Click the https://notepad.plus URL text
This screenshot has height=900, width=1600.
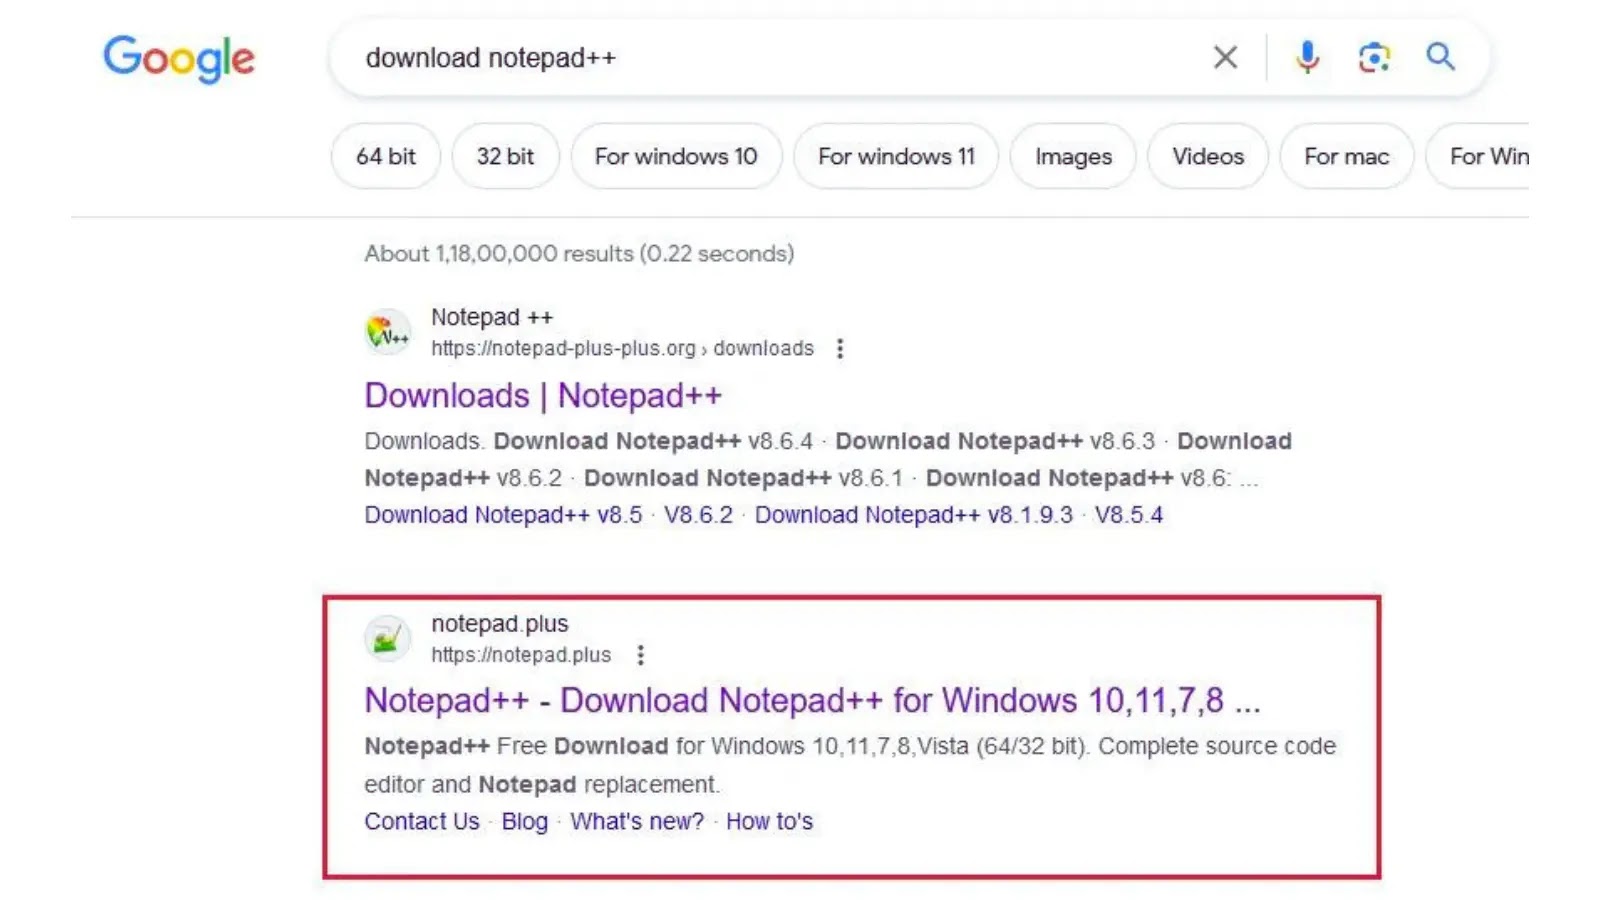[521, 655]
